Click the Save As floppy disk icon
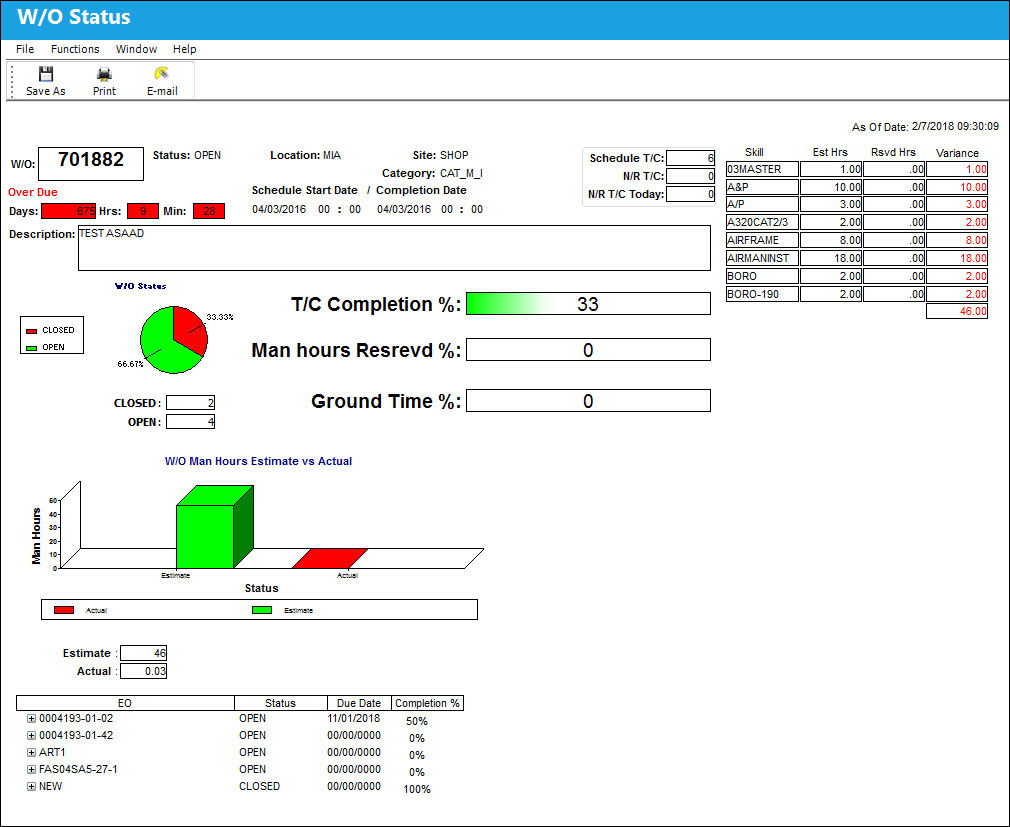Viewport: 1010px width, 827px height. coord(46,73)
